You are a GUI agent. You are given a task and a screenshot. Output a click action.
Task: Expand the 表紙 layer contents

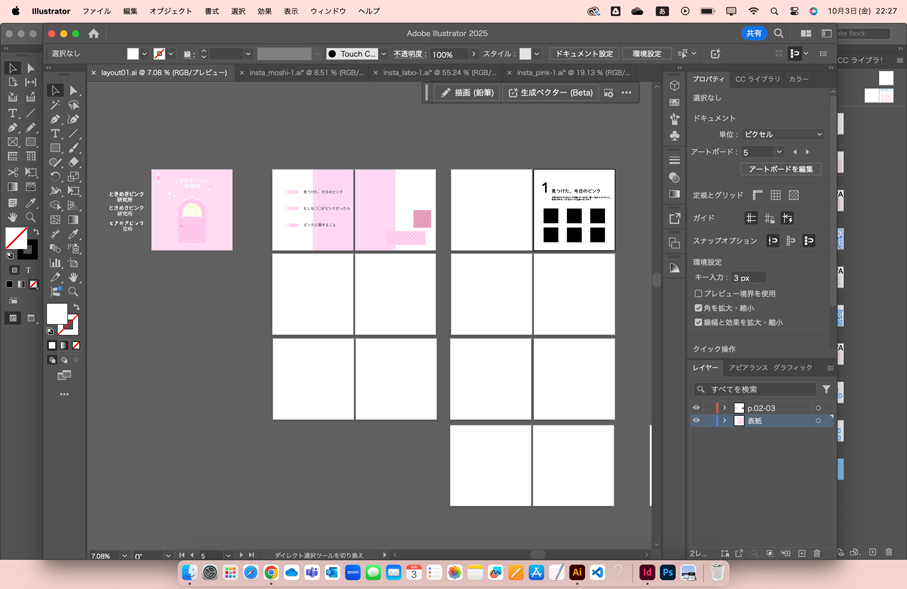point(724,421)
